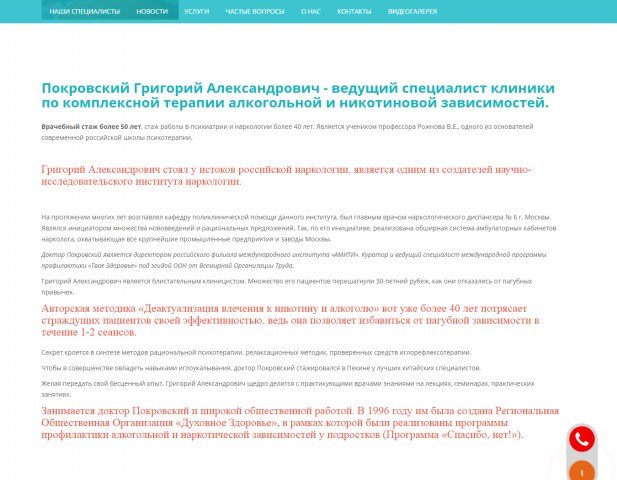Click paragraph starting Желая передать свой бесценный опыт
This screenshot has width=617, height=480.
[288, 389]
